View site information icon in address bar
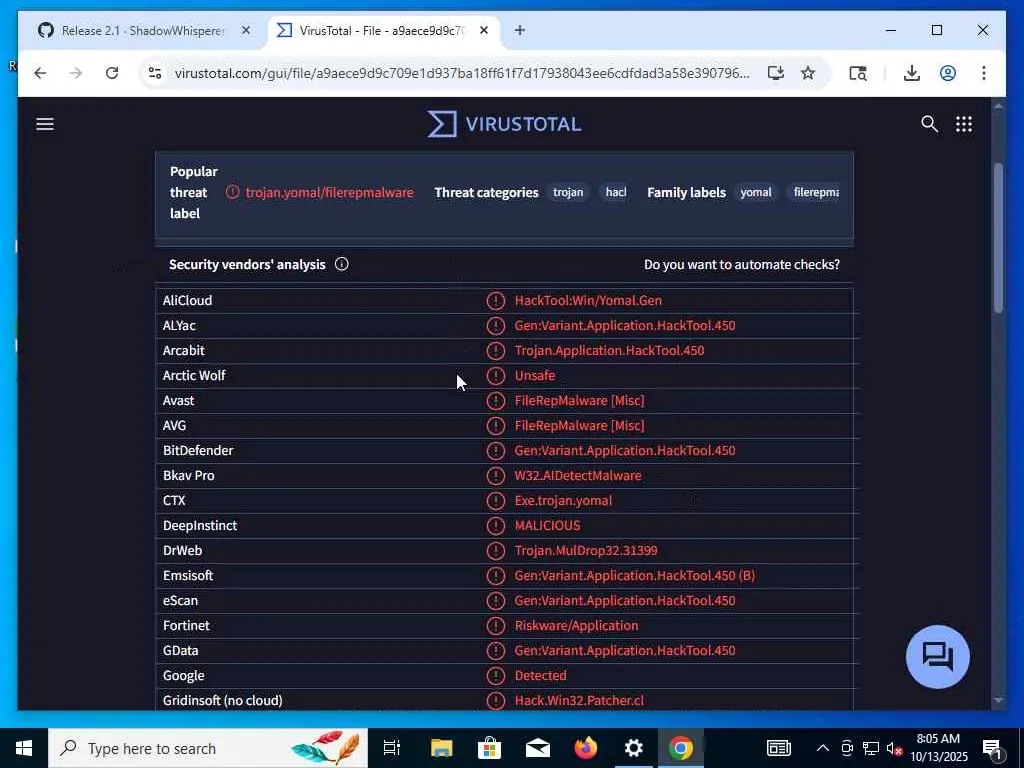 [x=155, y=73]
